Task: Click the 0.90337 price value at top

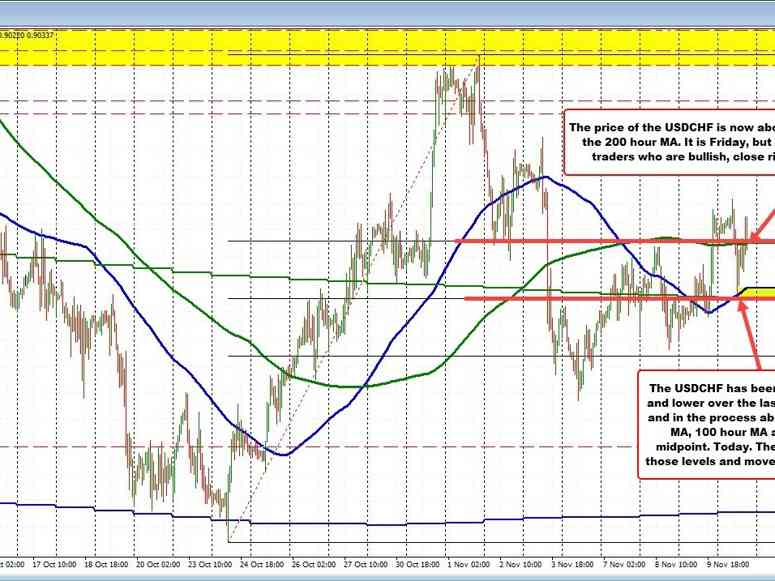Action: coord(41,35)
